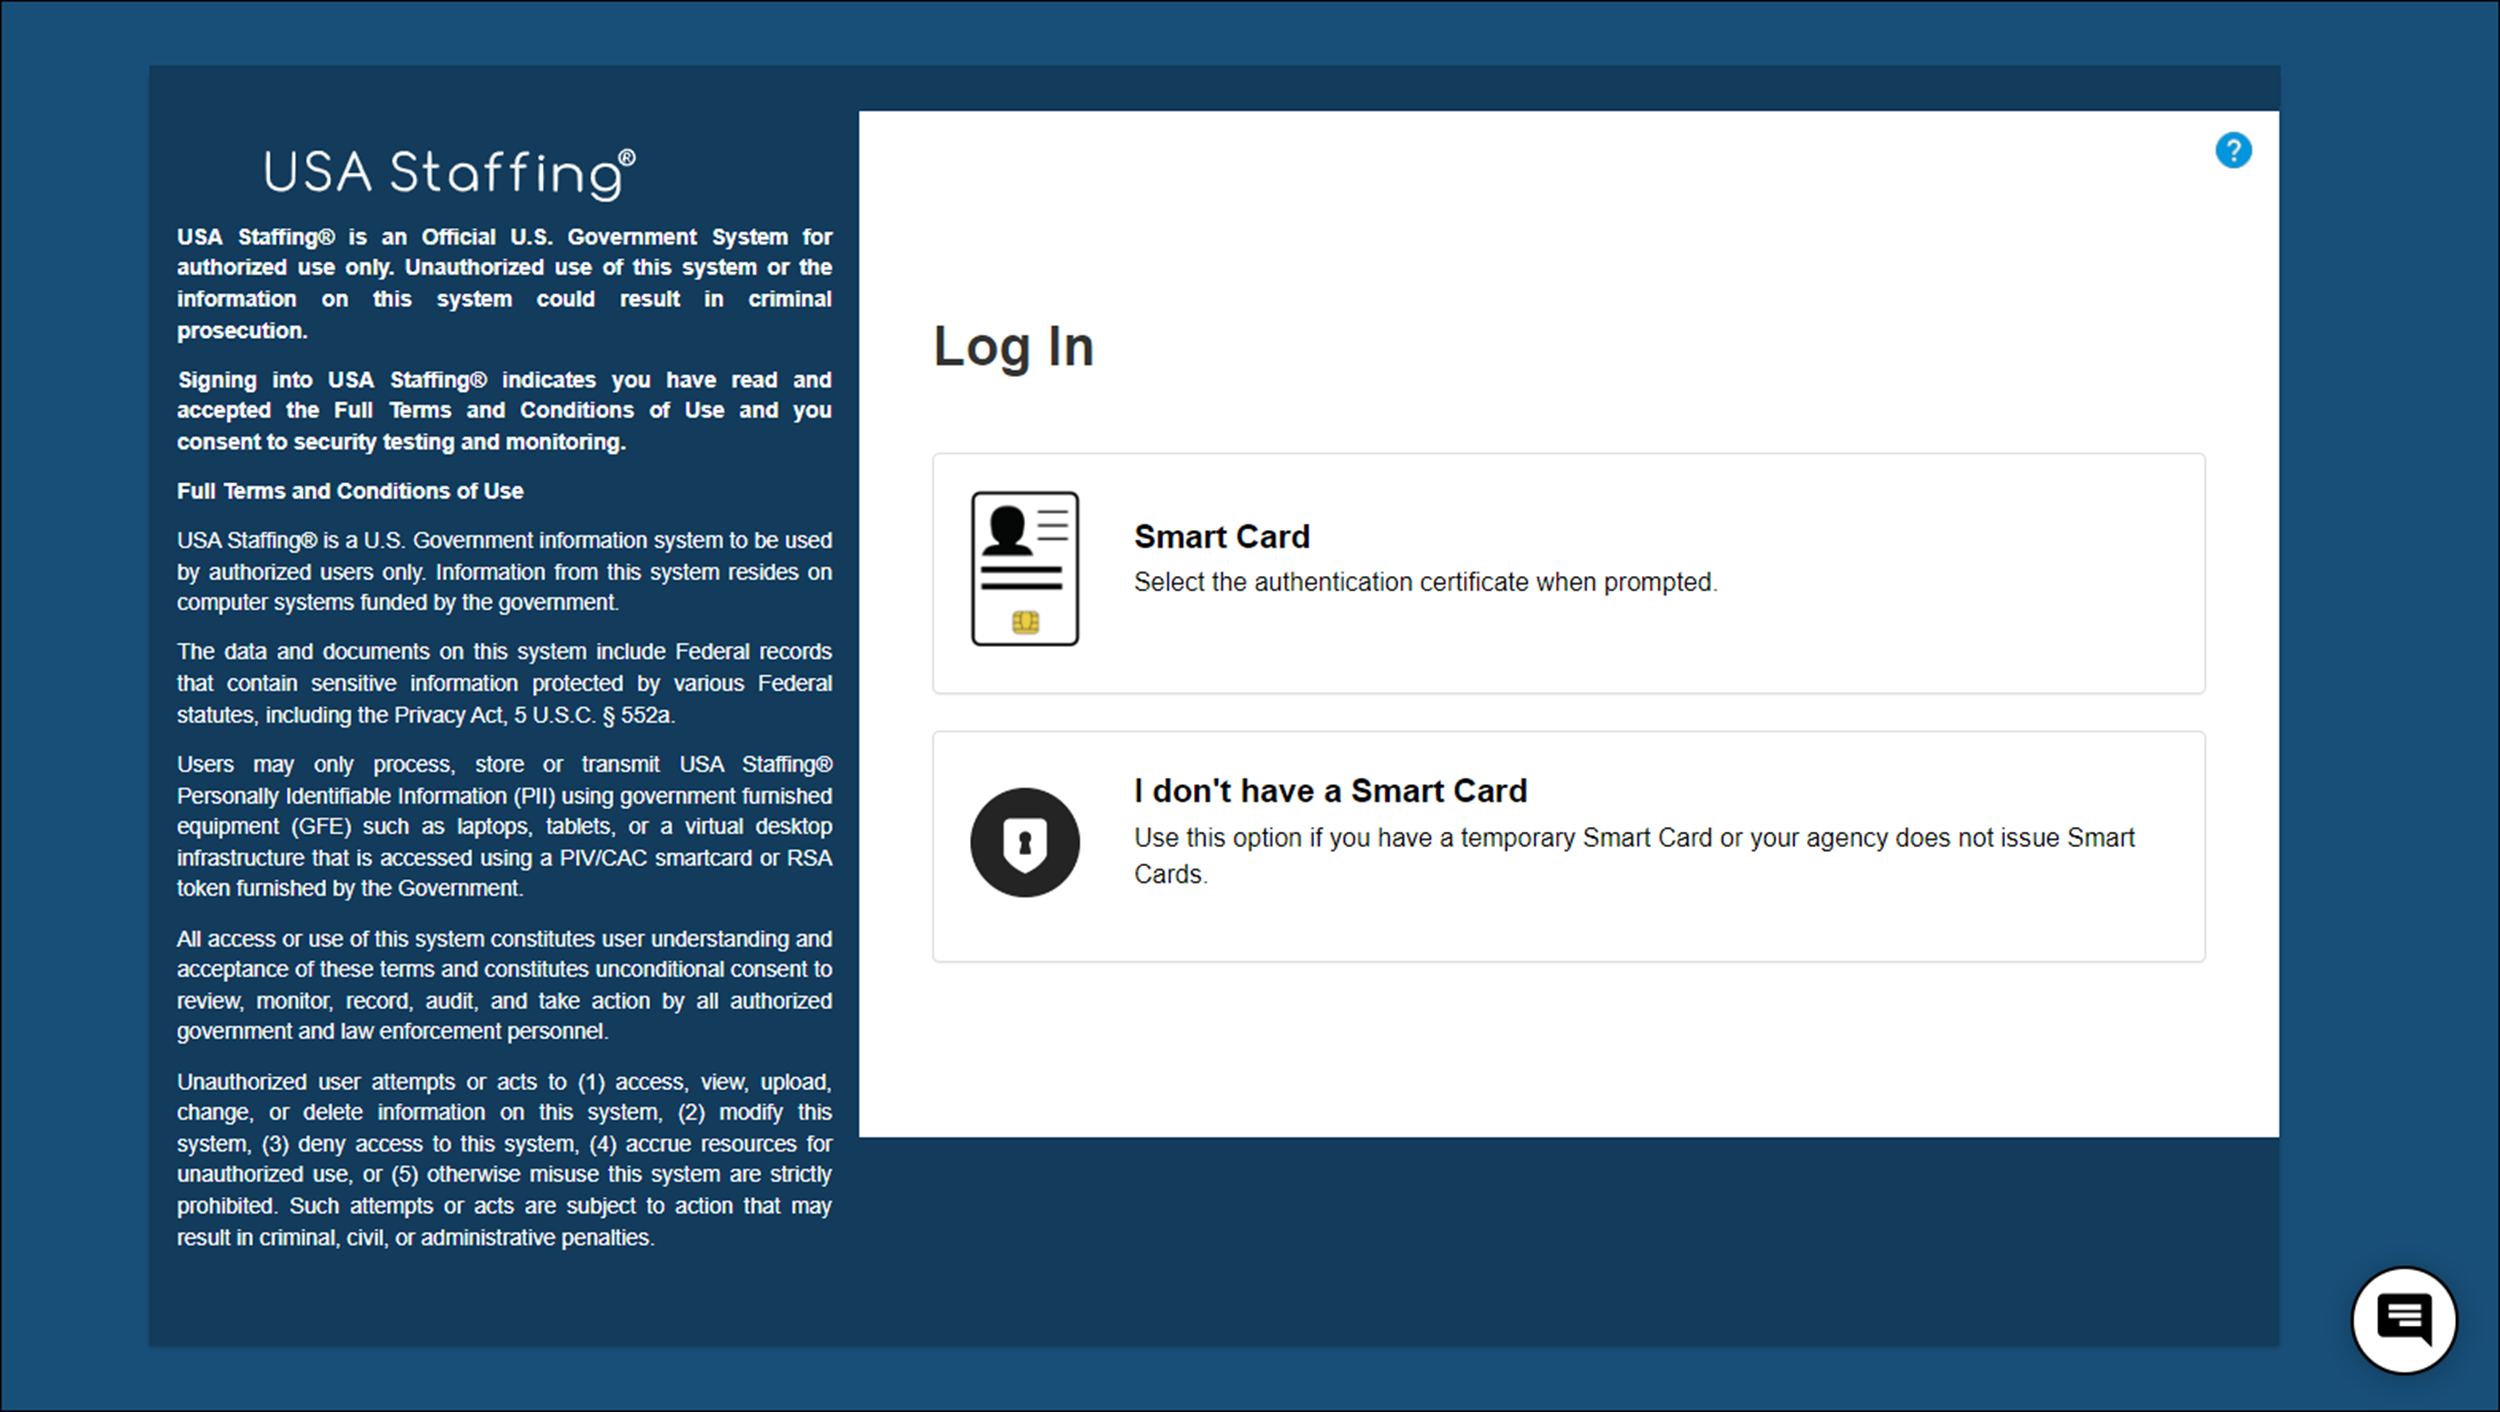Viewport: 2500px width, 1412px height.
Task: Click the gold chip on the smart card icon
Action: pos(1026,620)
